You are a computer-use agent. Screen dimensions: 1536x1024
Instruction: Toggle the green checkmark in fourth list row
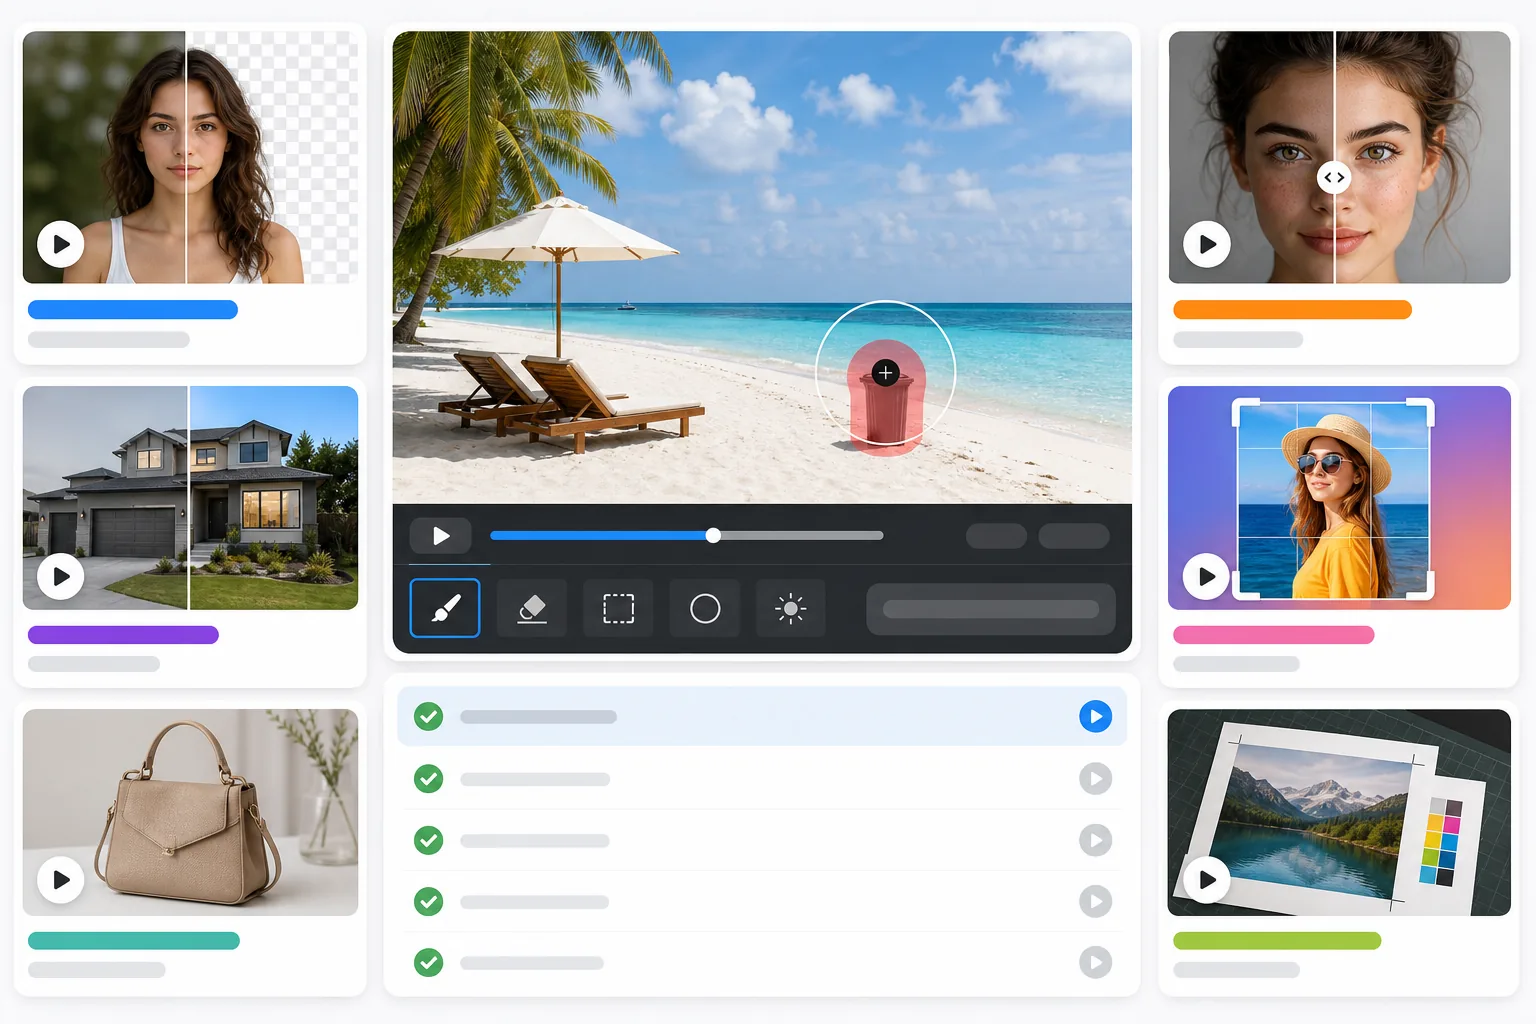tap(429, 902)
